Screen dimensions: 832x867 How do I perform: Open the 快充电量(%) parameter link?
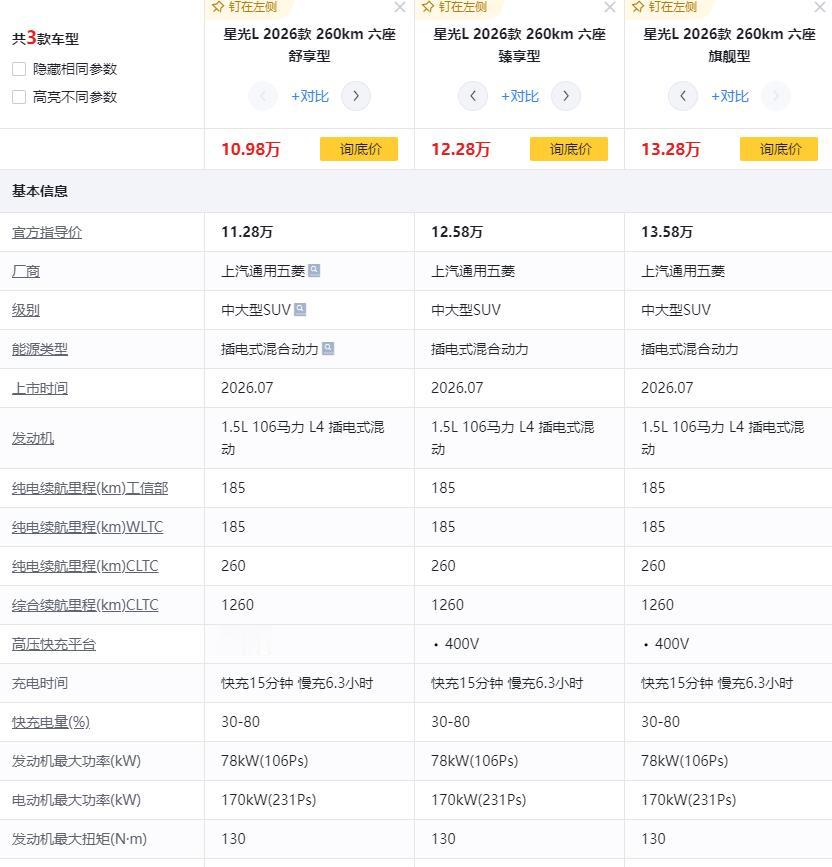(51, 722)
